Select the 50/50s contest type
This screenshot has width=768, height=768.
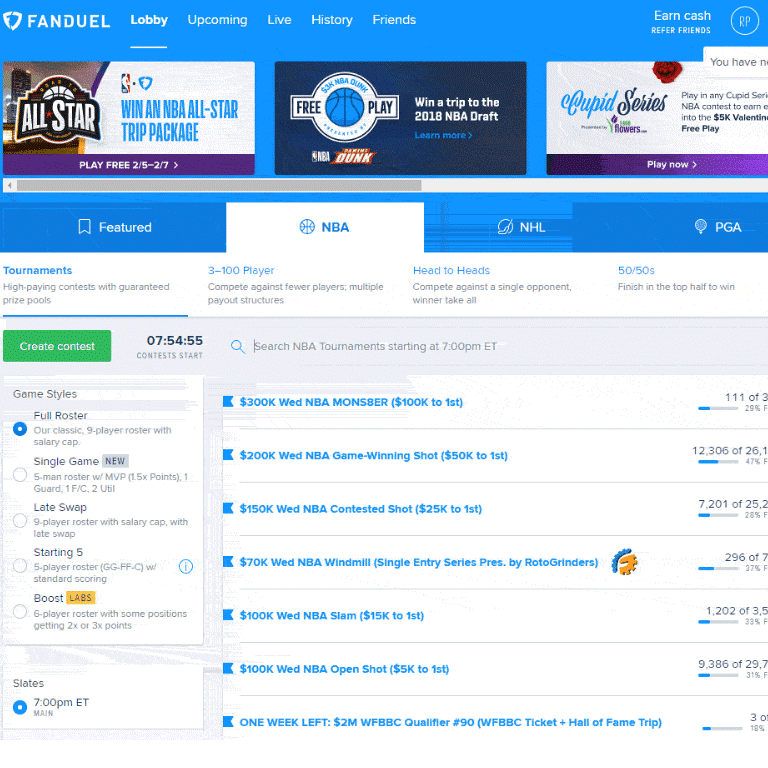click(676, 278)
